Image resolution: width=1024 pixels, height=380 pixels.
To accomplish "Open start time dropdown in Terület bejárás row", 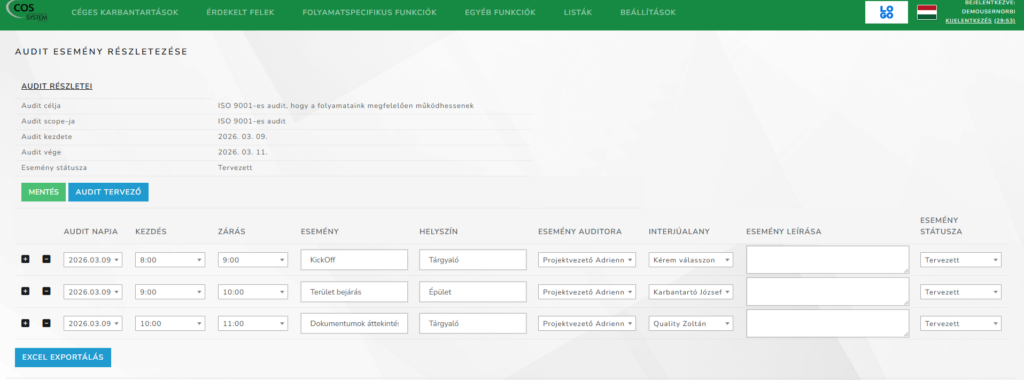I will pyautogui.click(x=170, y=292).
